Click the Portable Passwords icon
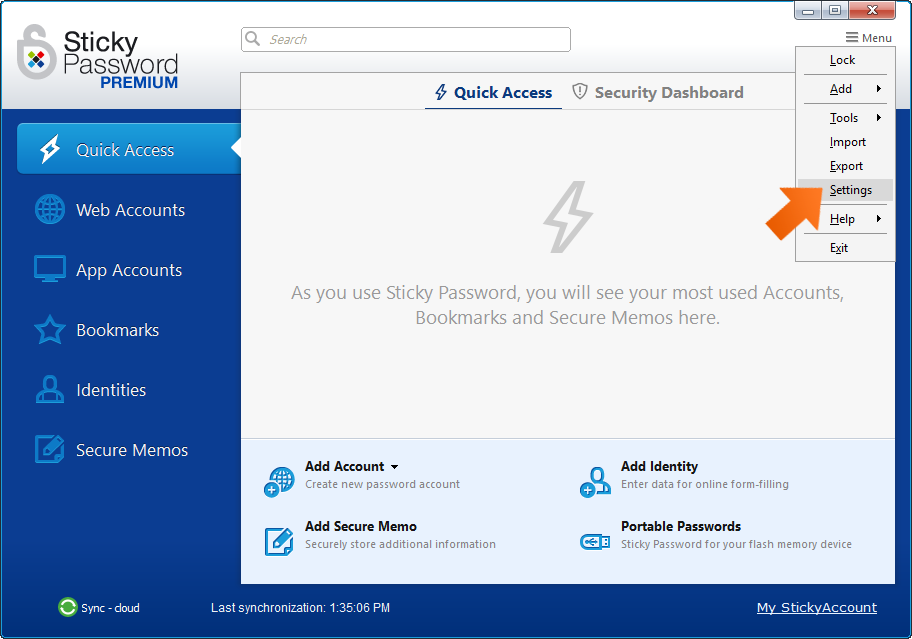Image resolution: width=912 pixels, height=639 pixels. [595, 540]
